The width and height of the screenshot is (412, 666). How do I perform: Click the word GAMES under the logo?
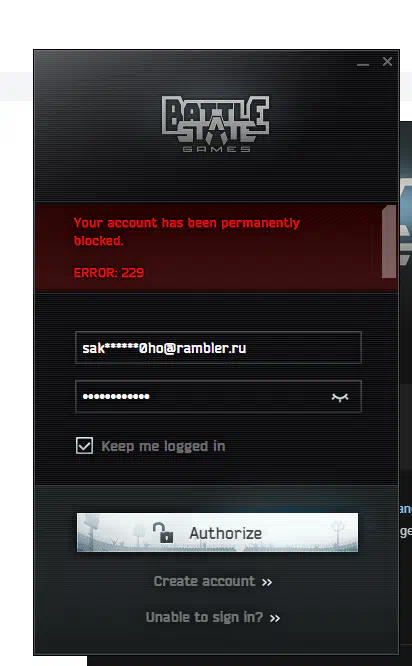216,149
